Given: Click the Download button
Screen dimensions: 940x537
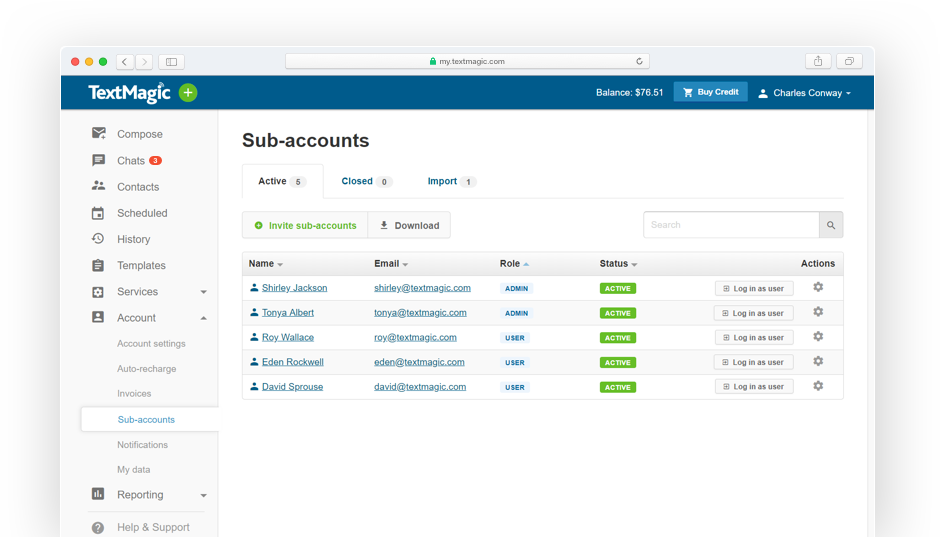Looking at the screenshot, I should click(409, 225).
